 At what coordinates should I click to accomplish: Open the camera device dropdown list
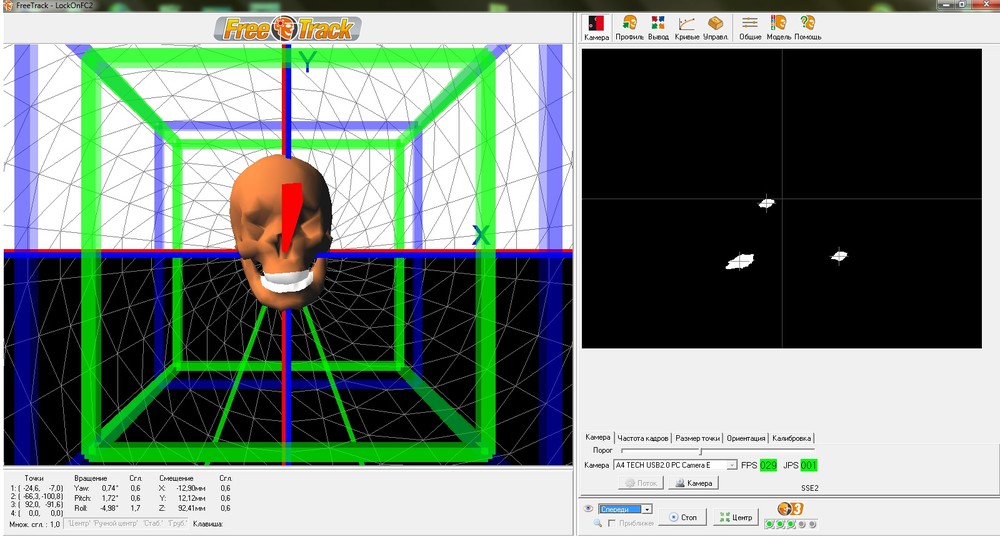[675, 465]
